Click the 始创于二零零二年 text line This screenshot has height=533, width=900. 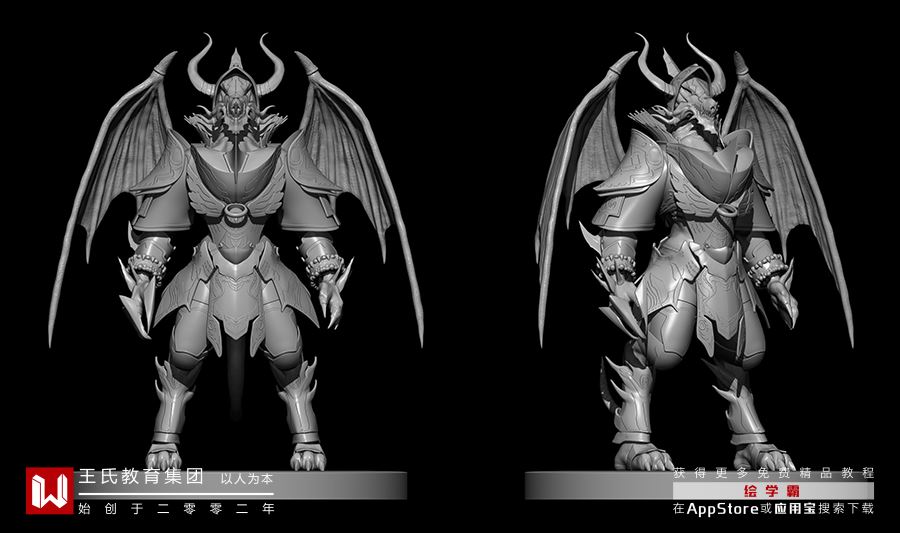coord(177,508)
